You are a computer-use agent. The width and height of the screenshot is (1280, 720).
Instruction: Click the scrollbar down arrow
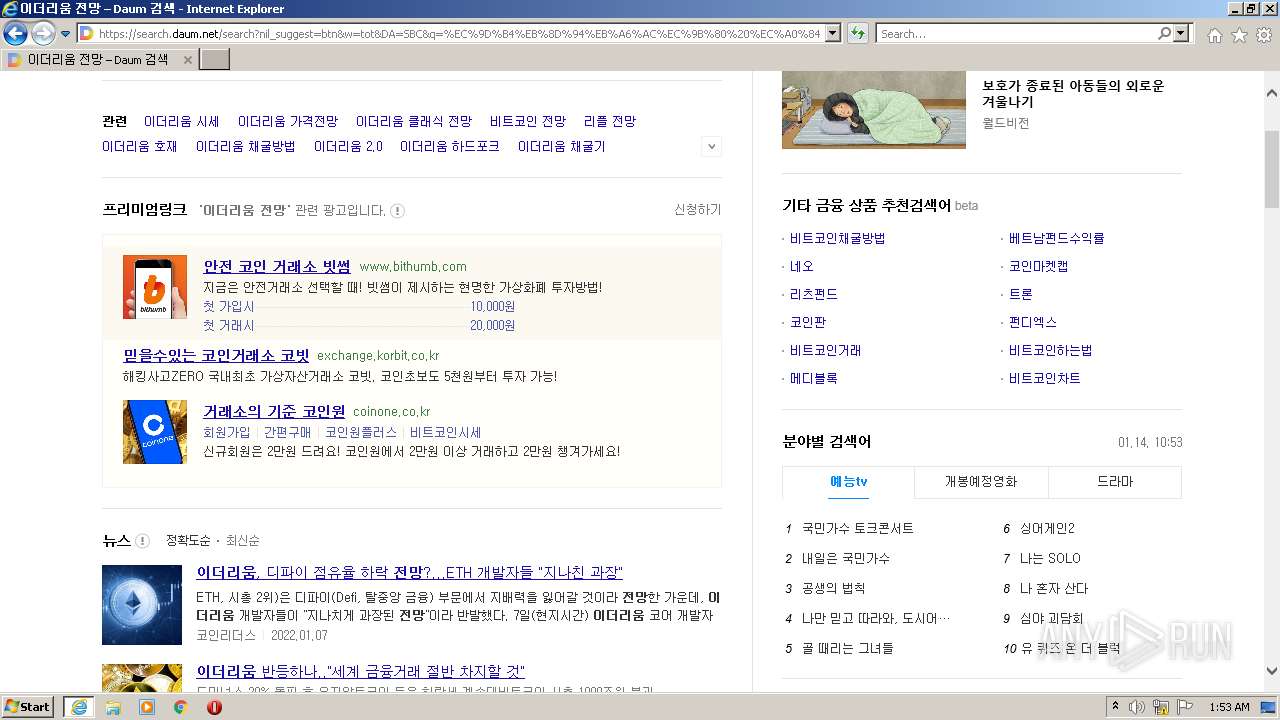[x=1272, y=672]
